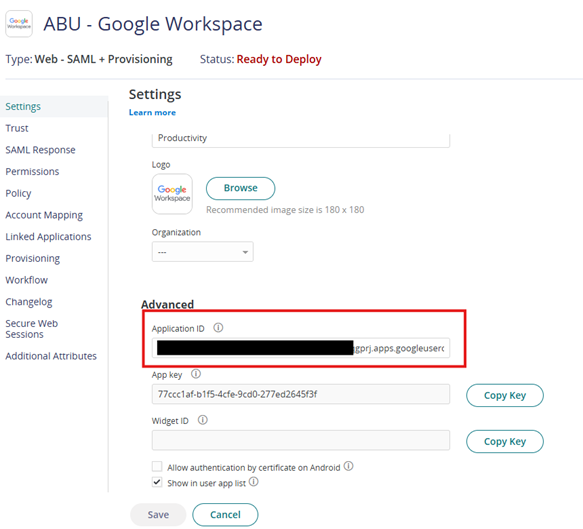Open Additional Attributes section
Screen dimensions: 583x529
tap(51, 356)
